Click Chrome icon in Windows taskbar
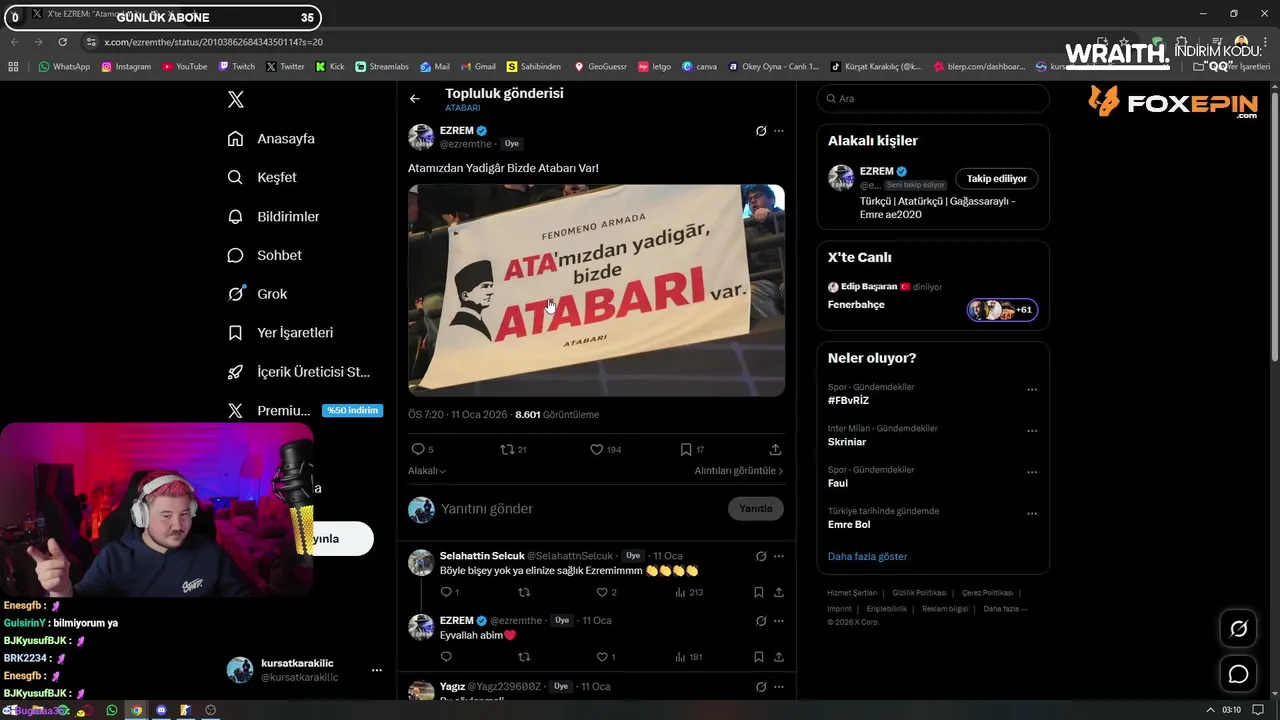1280x720 pixels. (x=136, y=710)
